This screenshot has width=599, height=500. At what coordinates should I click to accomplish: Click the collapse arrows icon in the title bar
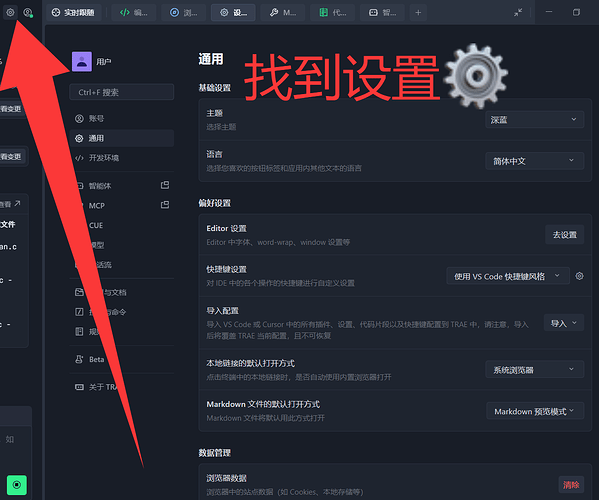pyautogui.click(x=518, y=13)
